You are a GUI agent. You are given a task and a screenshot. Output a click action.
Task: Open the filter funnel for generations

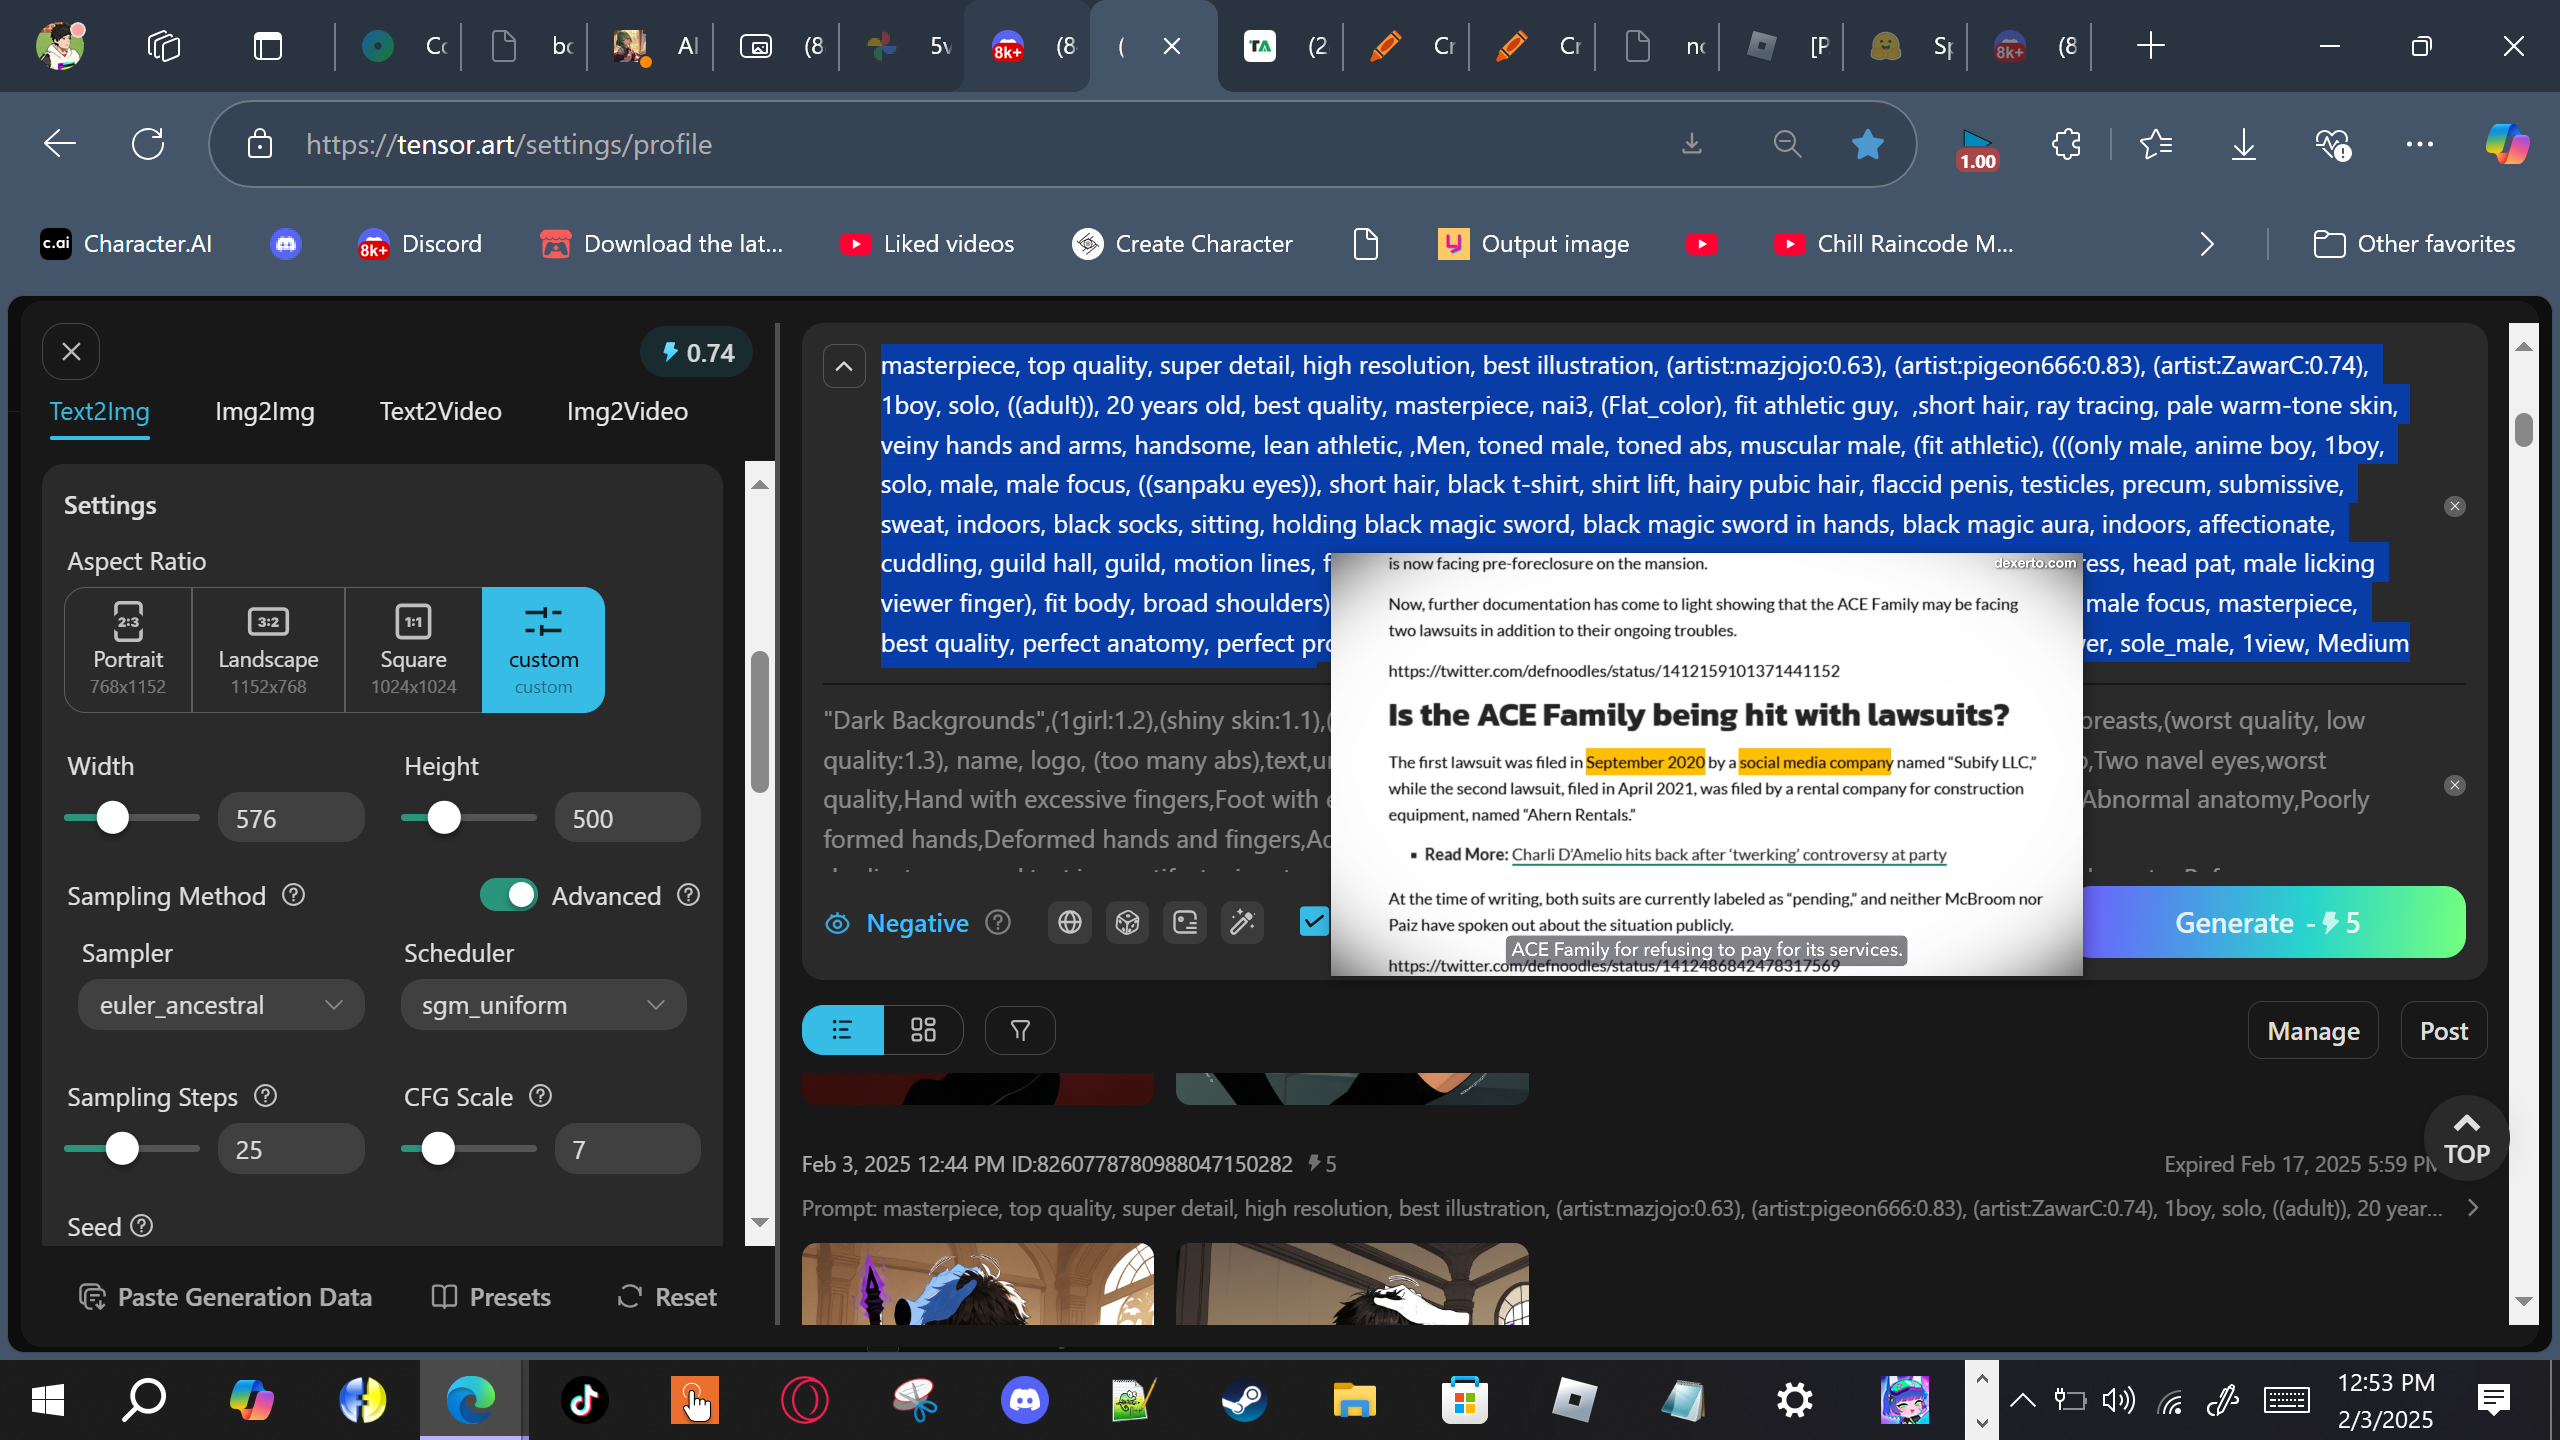pyautogui.click(x=1020, y=1030)
